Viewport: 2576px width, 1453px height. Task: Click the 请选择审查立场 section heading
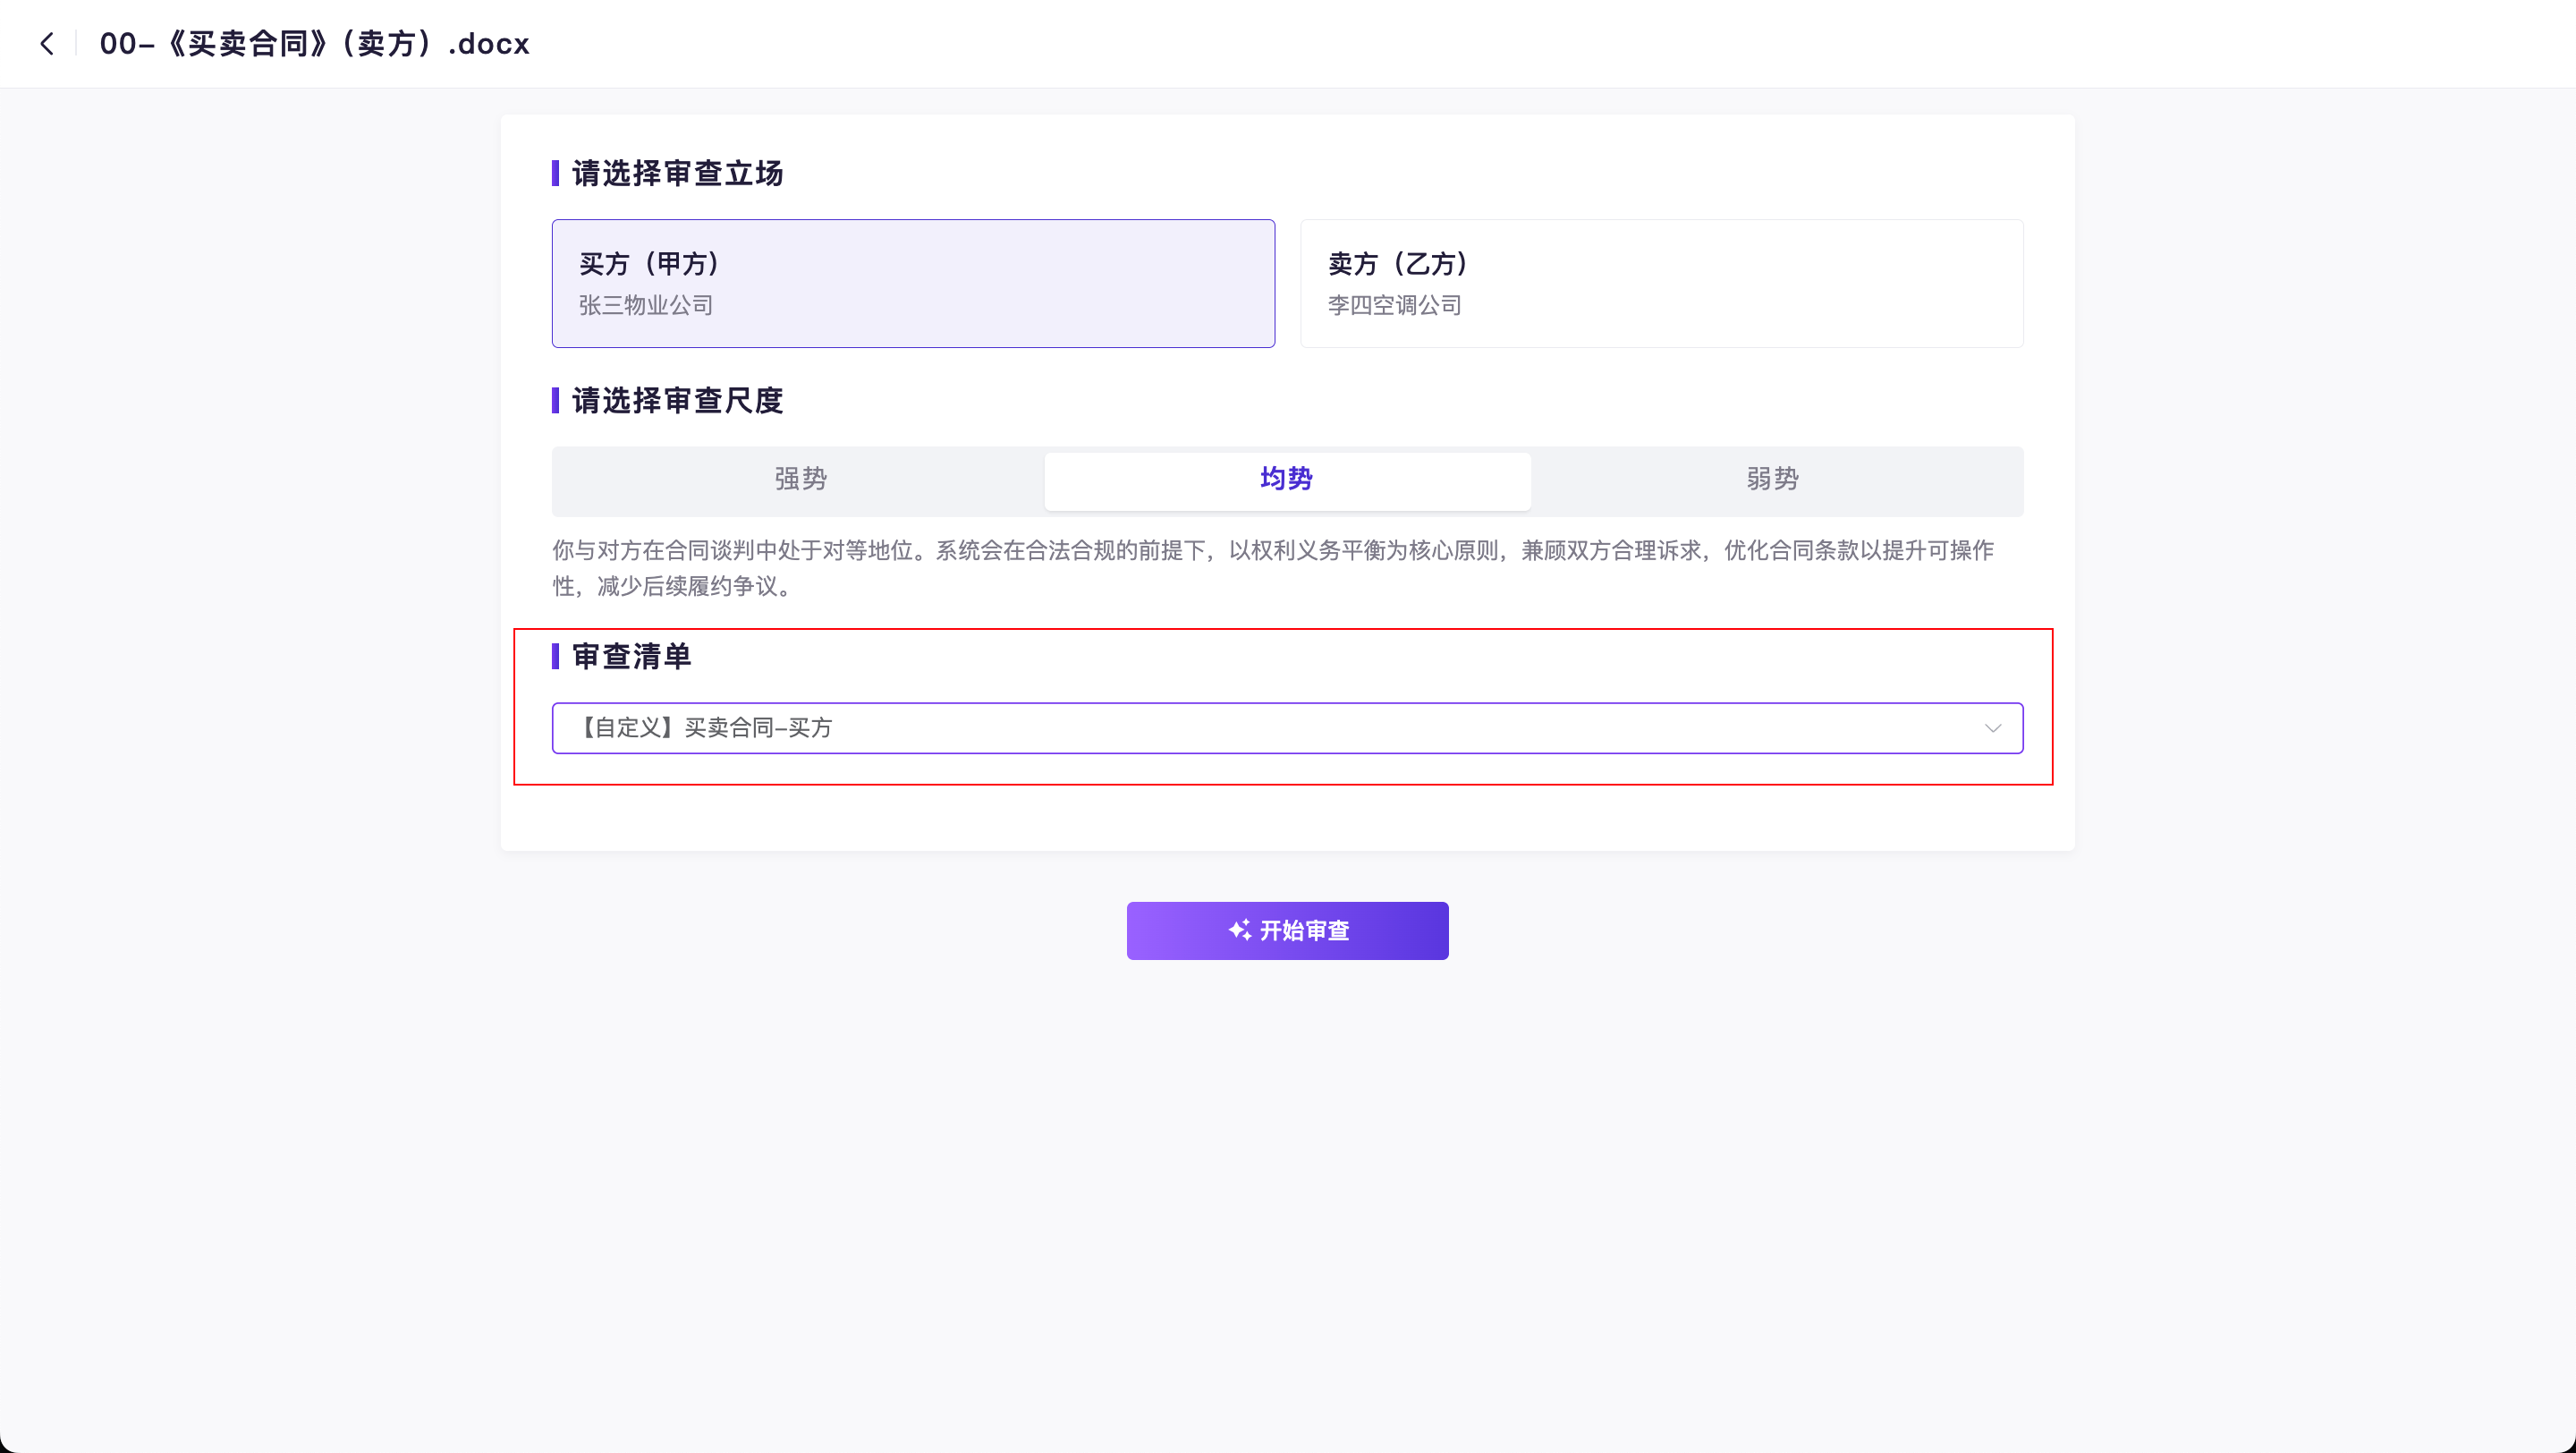[x=677, y=173]
